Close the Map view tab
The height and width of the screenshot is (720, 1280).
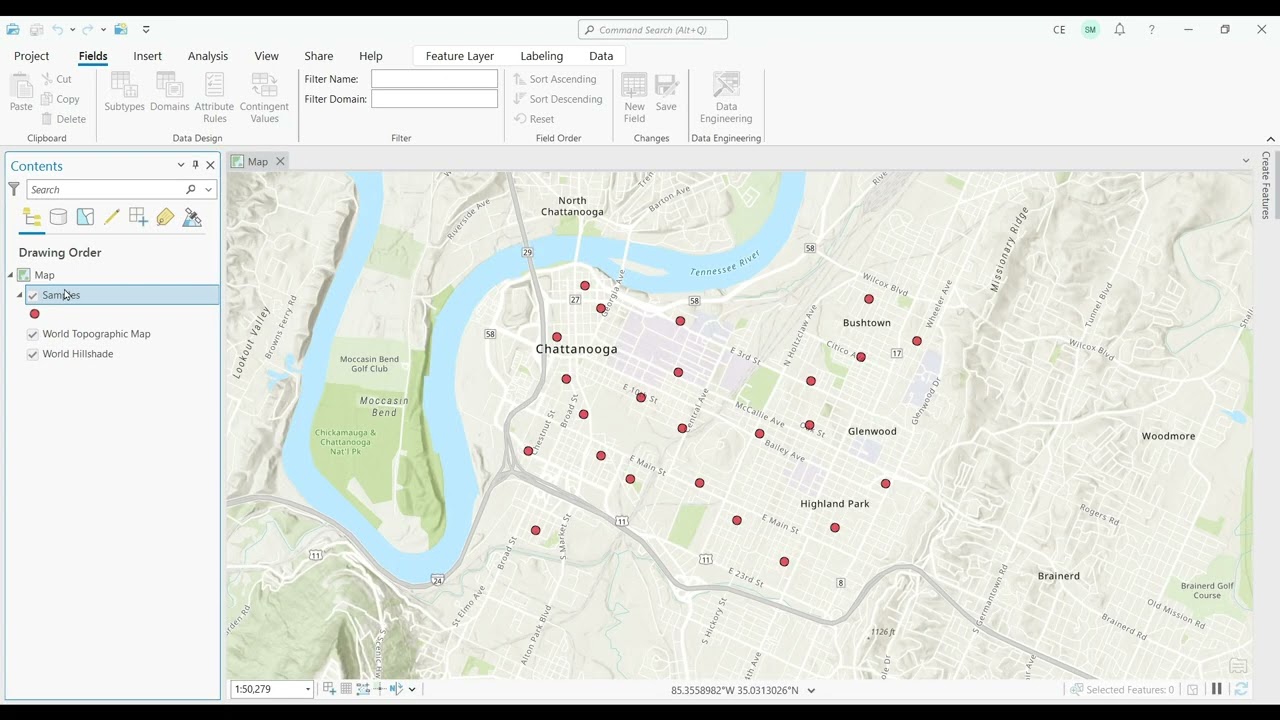click(280, 161)
